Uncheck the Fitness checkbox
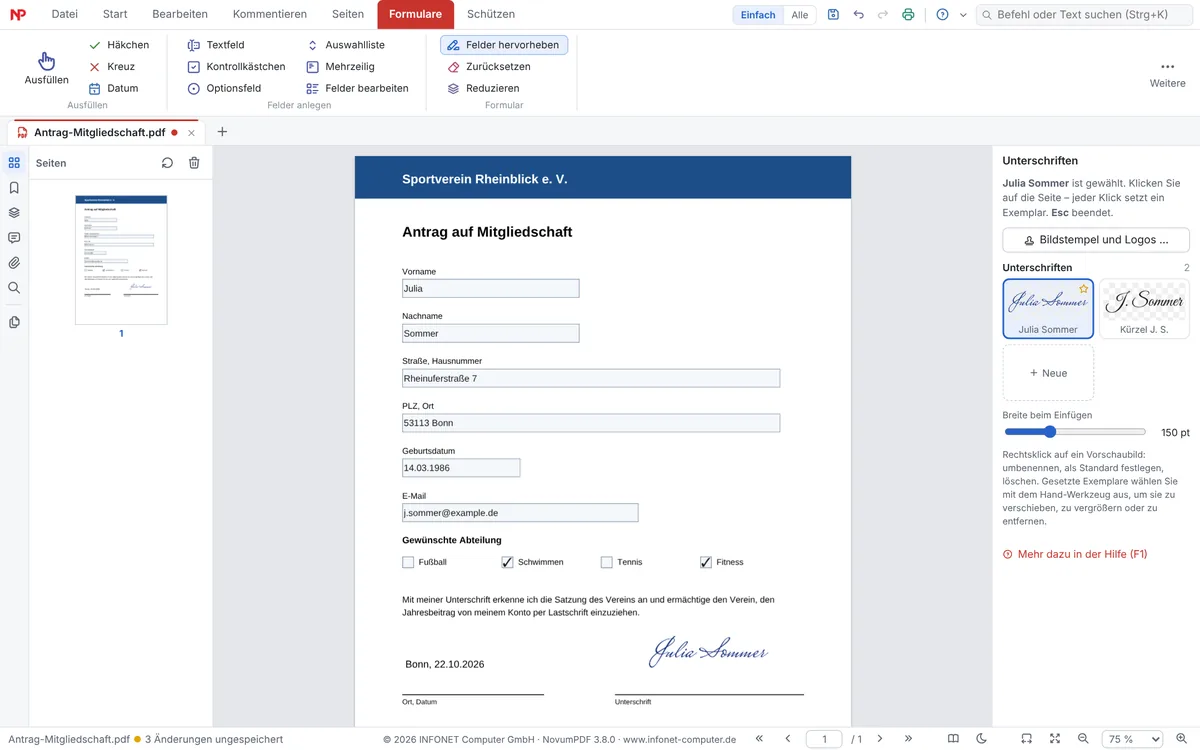This screenshot has width=1200, height=750. [706, 562]
